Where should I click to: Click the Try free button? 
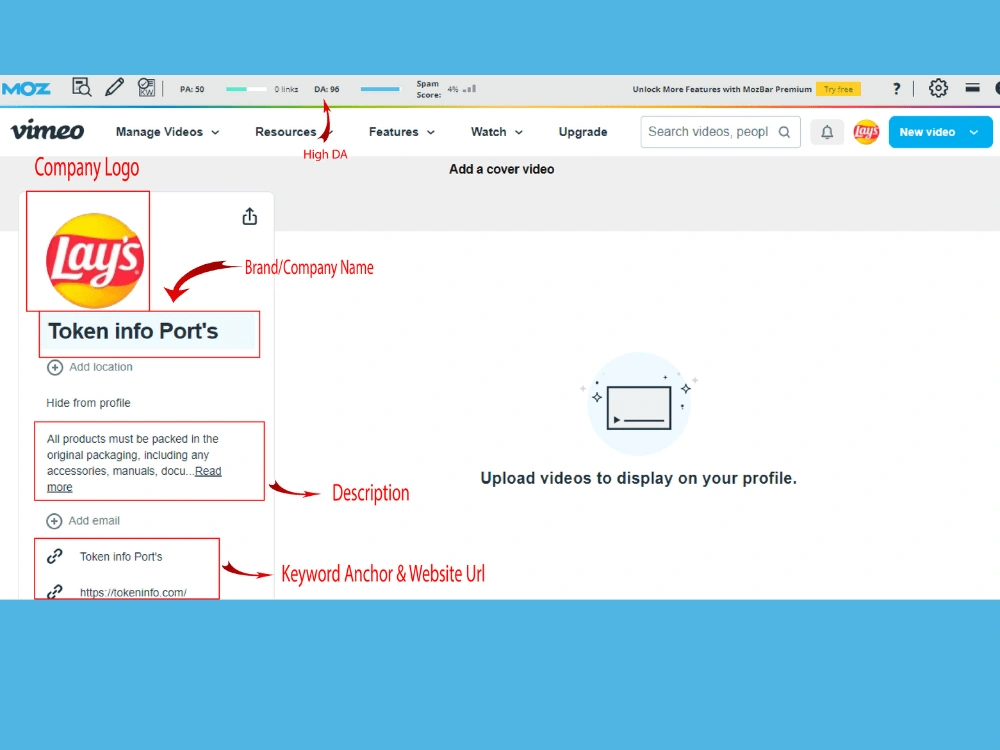coord(838,89)
